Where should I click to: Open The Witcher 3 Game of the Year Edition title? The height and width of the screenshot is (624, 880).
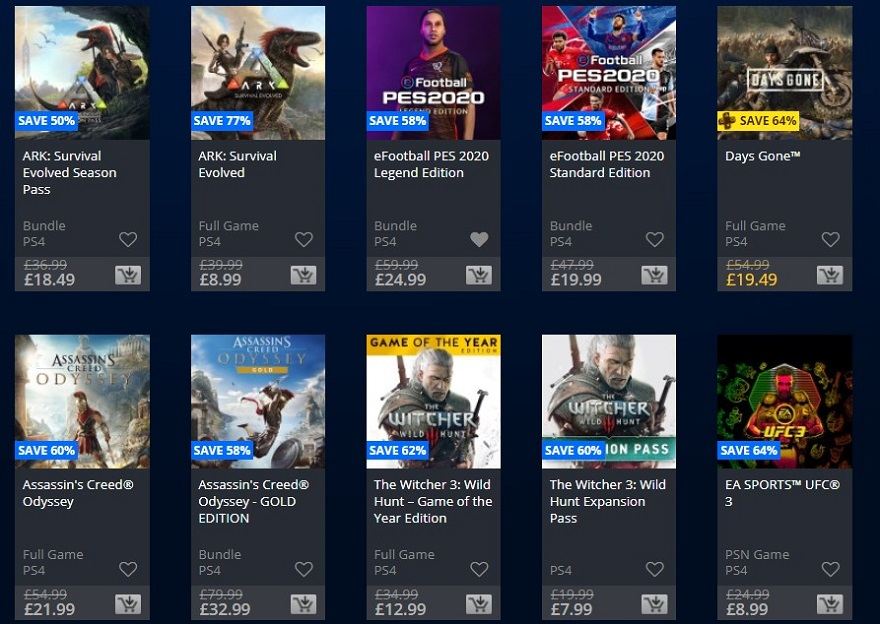click(433, 502)
